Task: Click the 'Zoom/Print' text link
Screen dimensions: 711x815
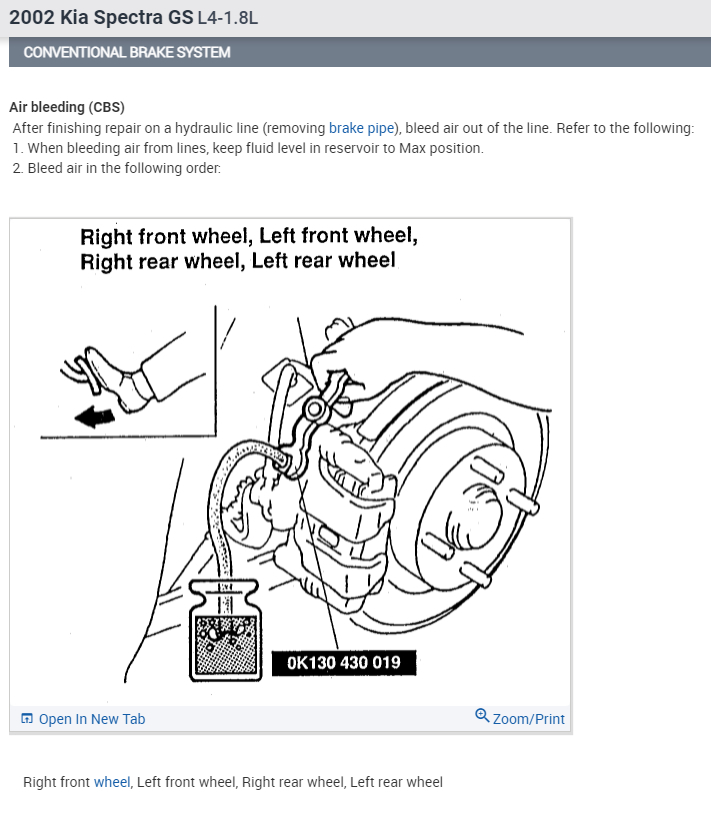Action: point(529,719)
